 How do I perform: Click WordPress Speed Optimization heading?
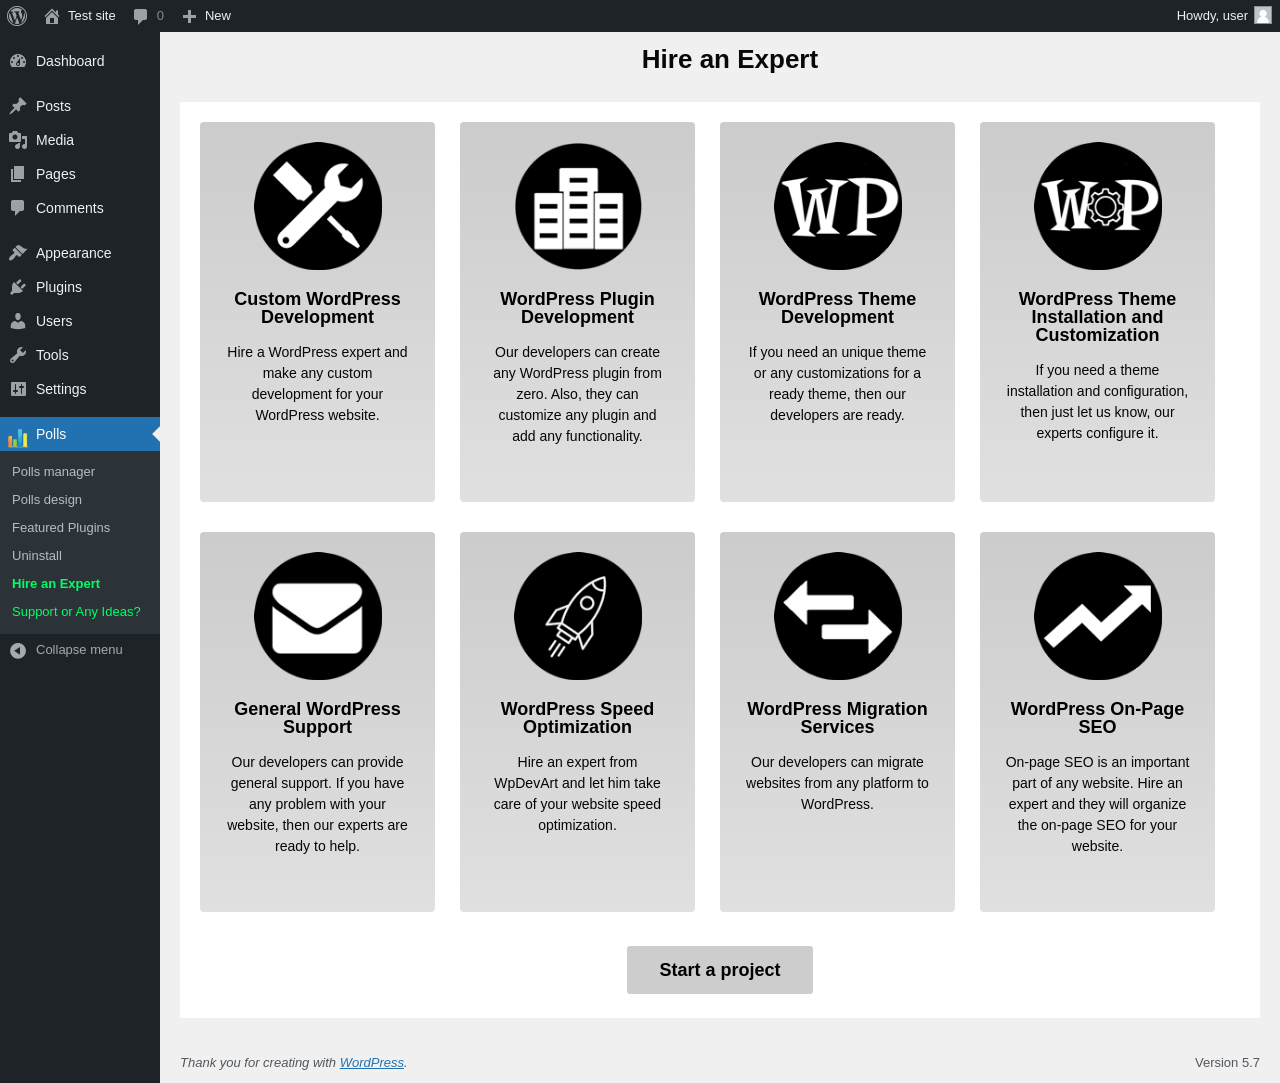click(578, 718)
